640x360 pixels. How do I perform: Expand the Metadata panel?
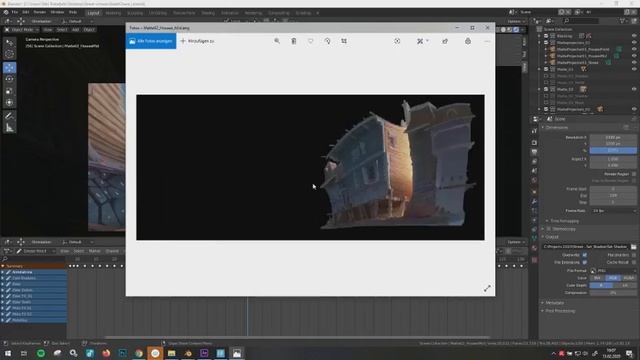pyautogui.click(x=554, y=303)
